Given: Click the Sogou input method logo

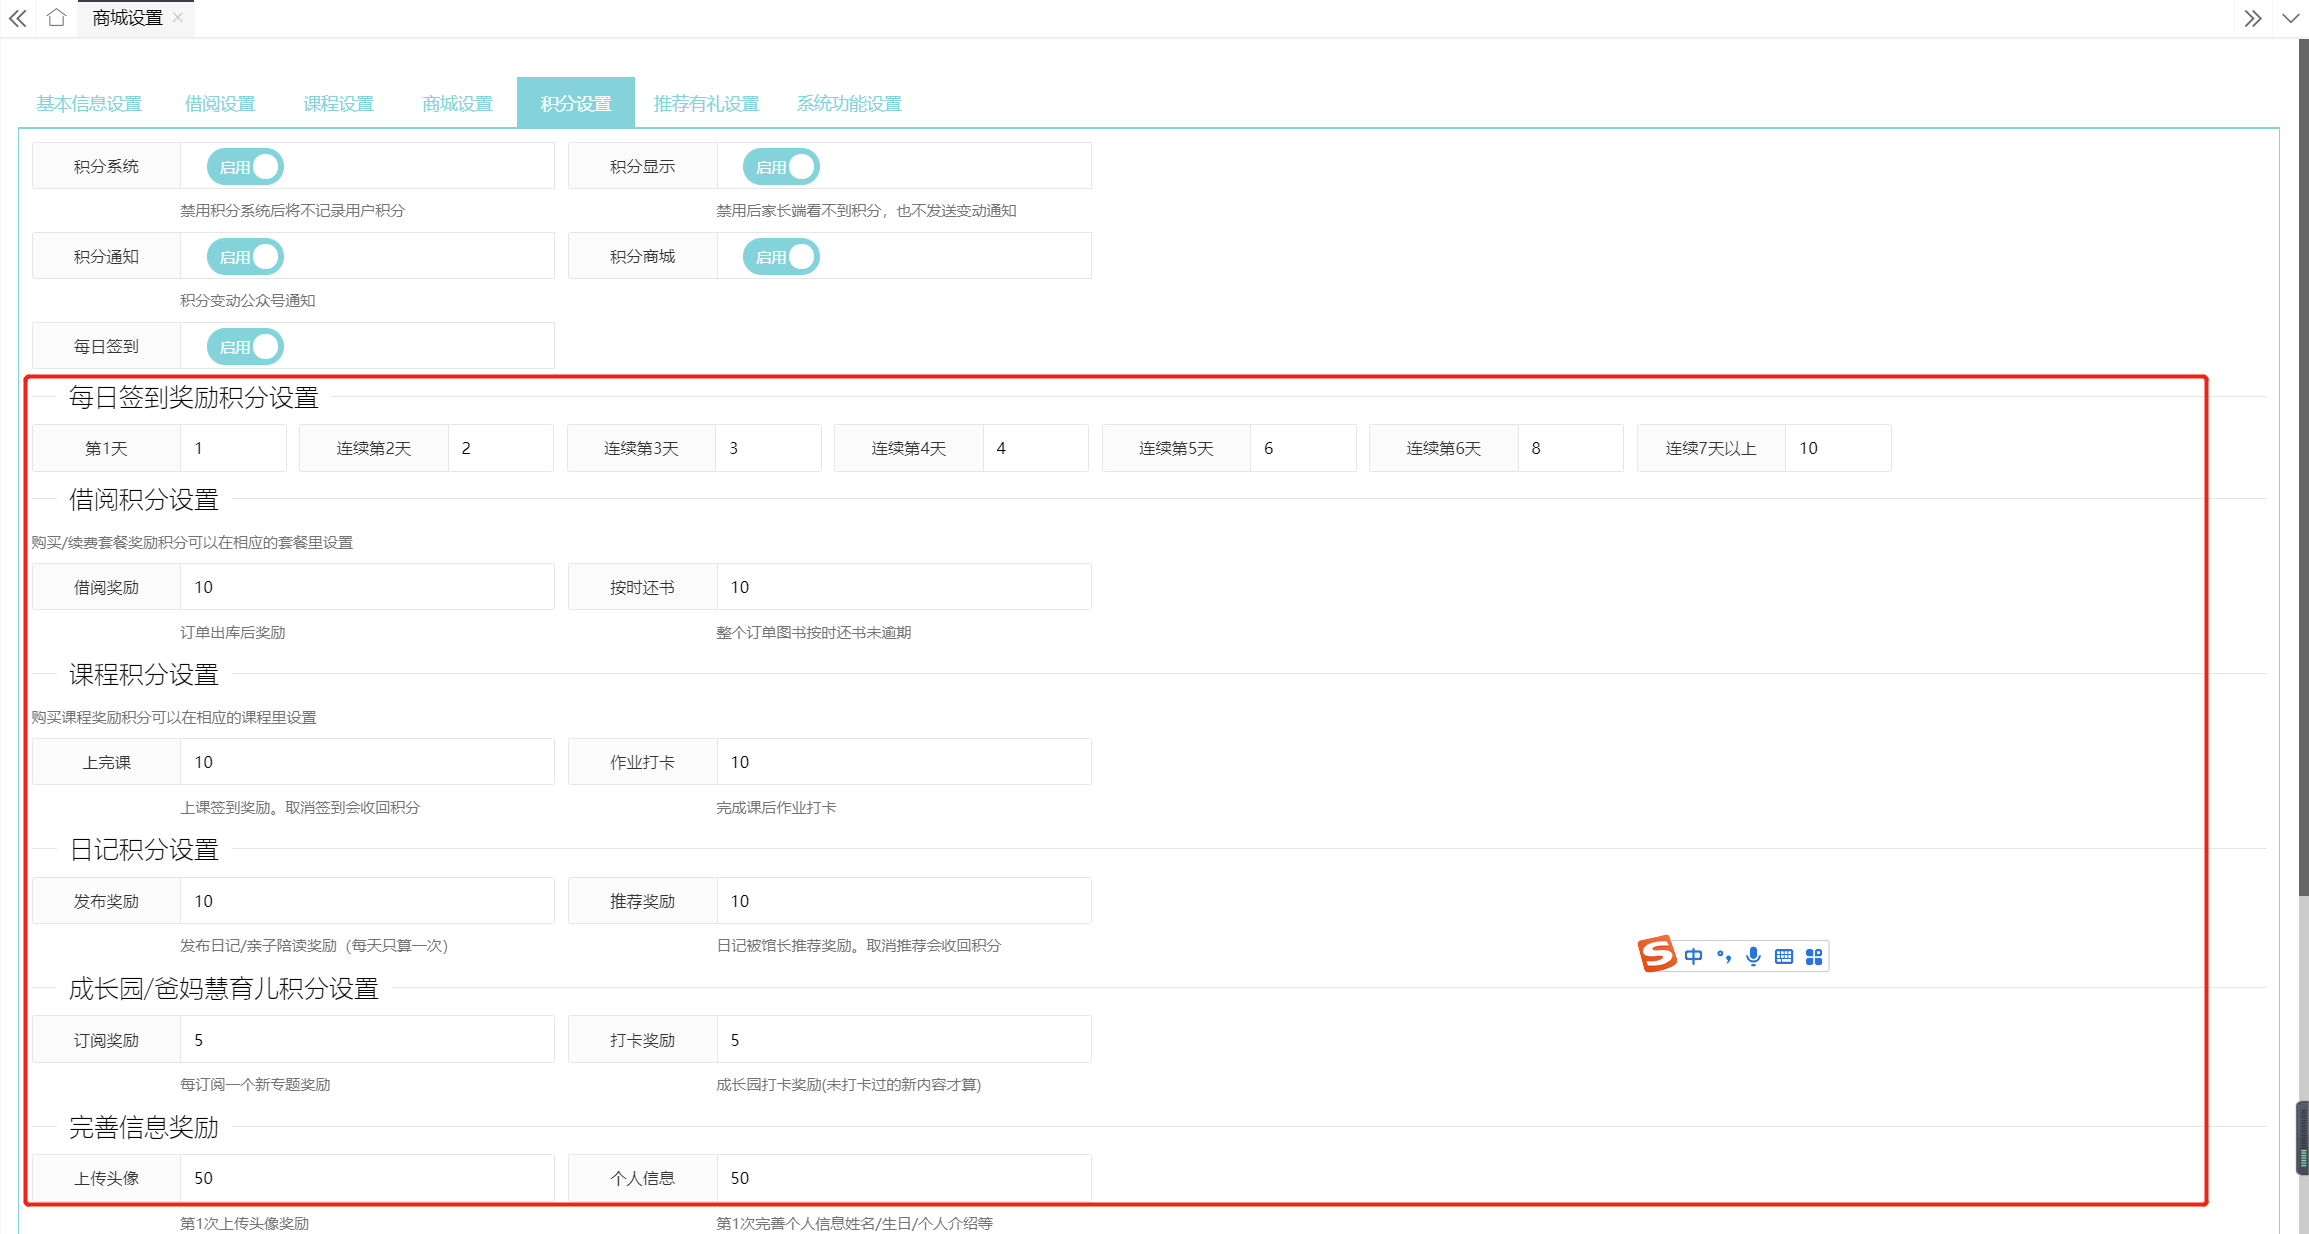Looking at the screenshot, I should point(1656,954).
